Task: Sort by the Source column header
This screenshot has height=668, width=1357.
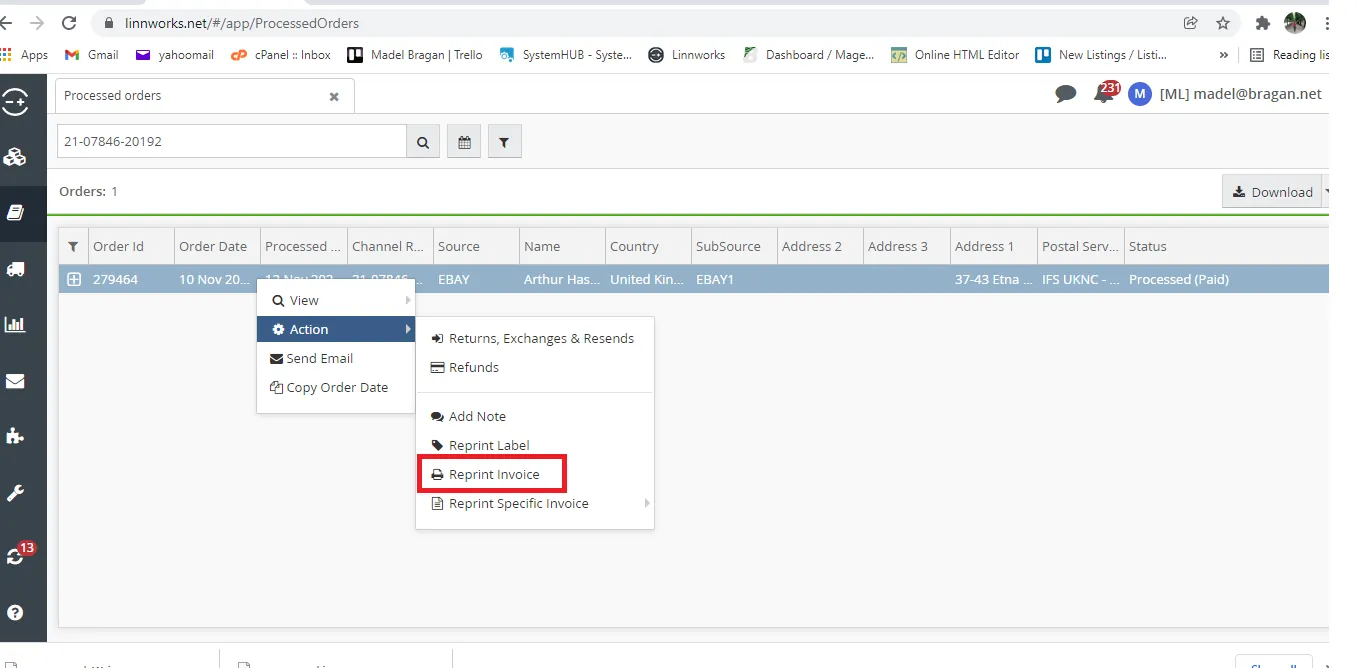Action: [476, 246]
